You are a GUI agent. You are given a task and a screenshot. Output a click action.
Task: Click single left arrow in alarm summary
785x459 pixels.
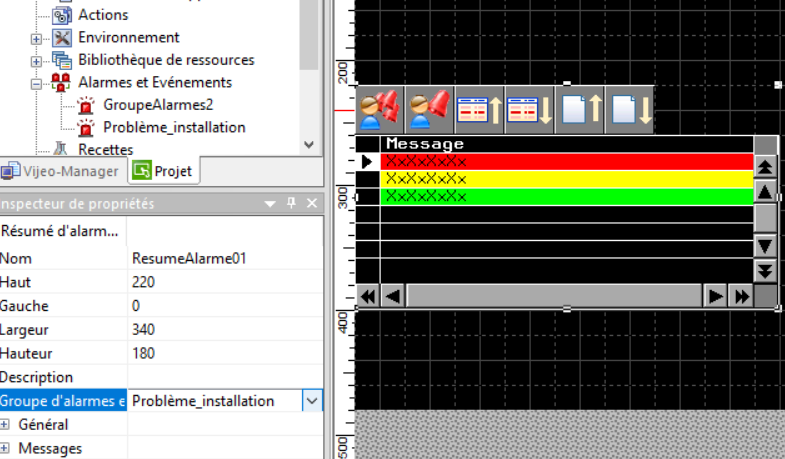[392, 296]
